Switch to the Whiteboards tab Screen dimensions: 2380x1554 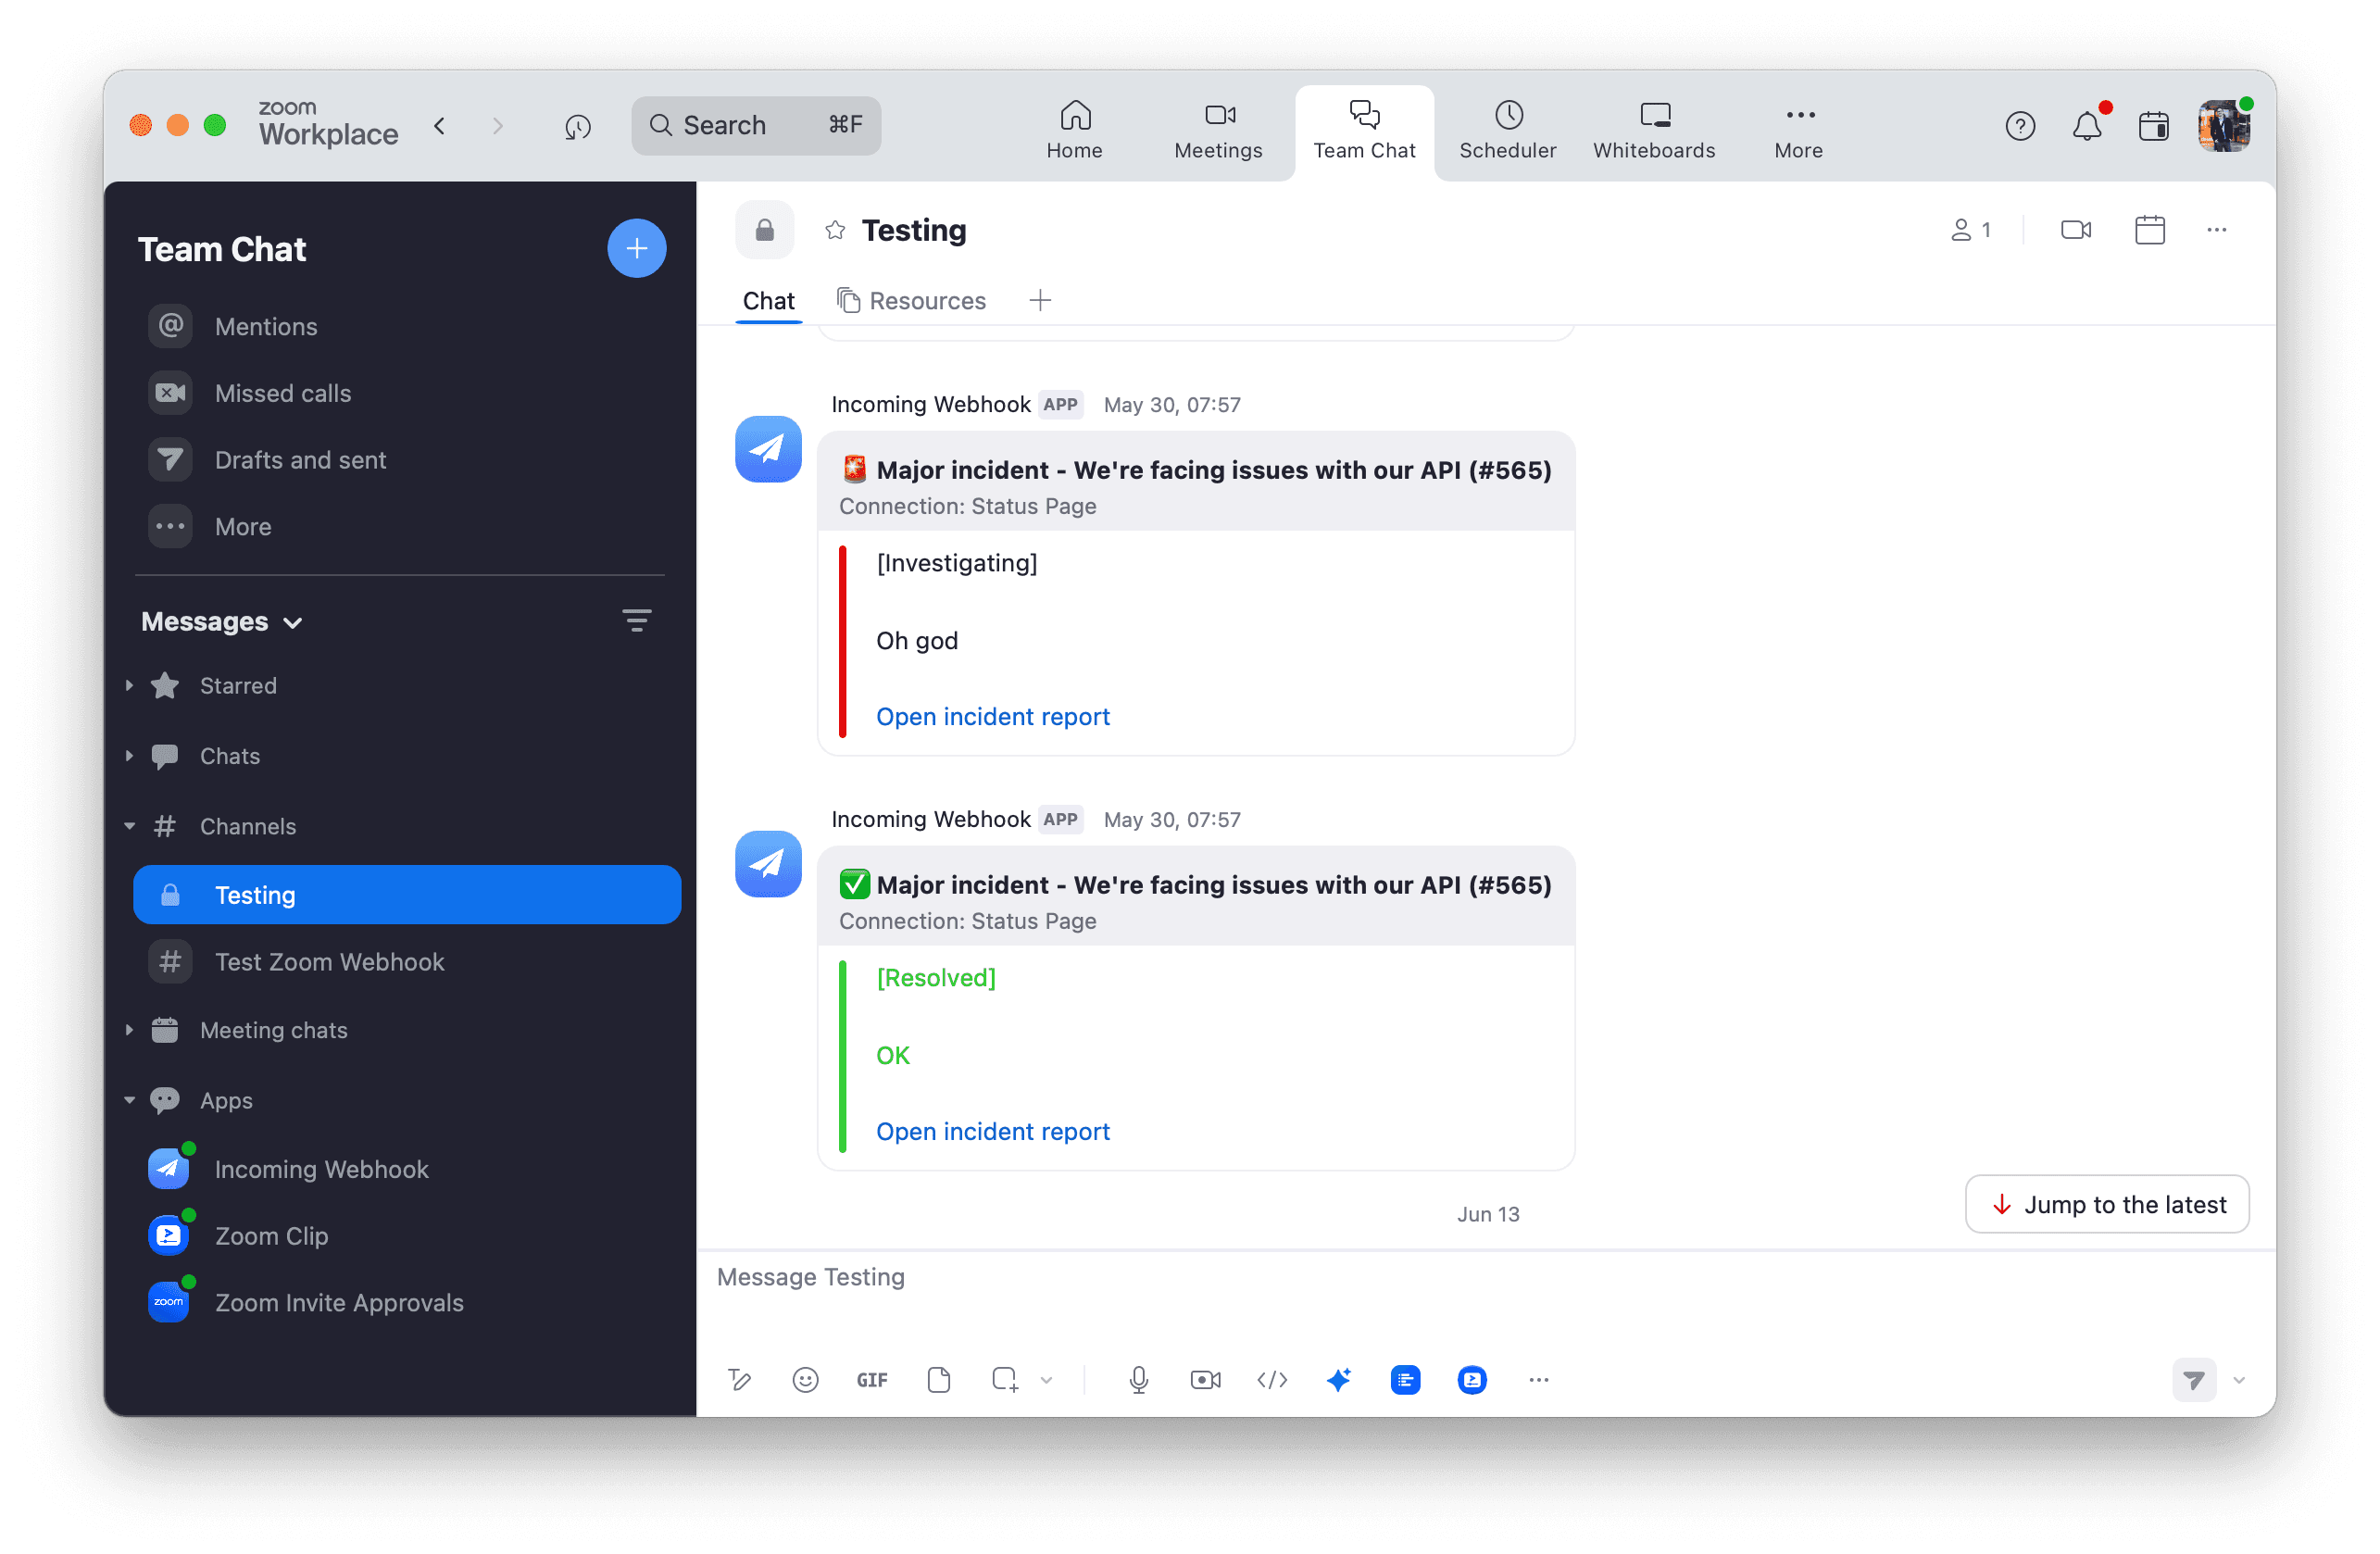(x=1654, y=130)
